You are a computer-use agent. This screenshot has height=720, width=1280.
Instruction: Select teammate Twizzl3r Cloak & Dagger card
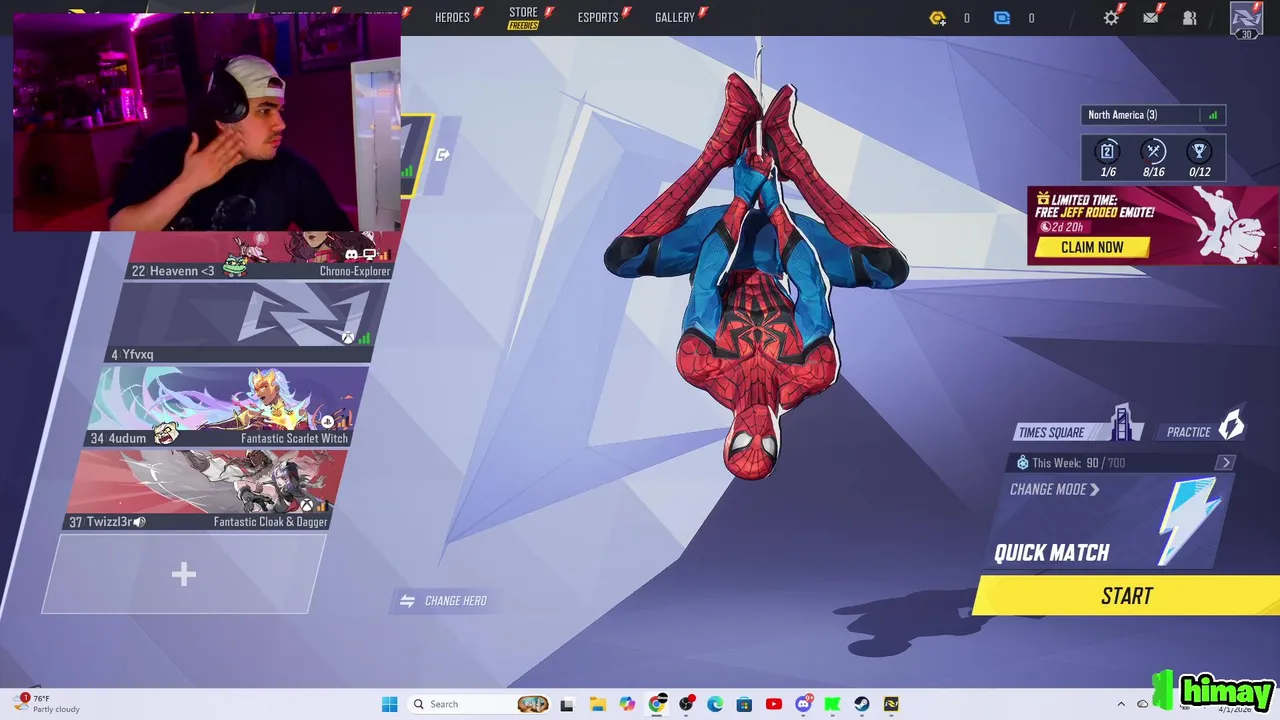tap(206, 490)
